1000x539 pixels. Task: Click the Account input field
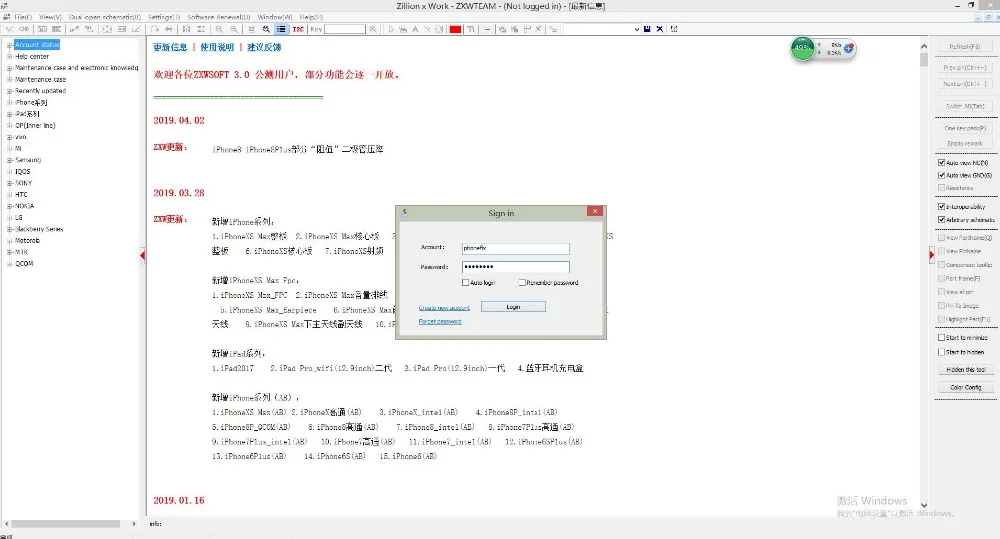coord(515,248)
